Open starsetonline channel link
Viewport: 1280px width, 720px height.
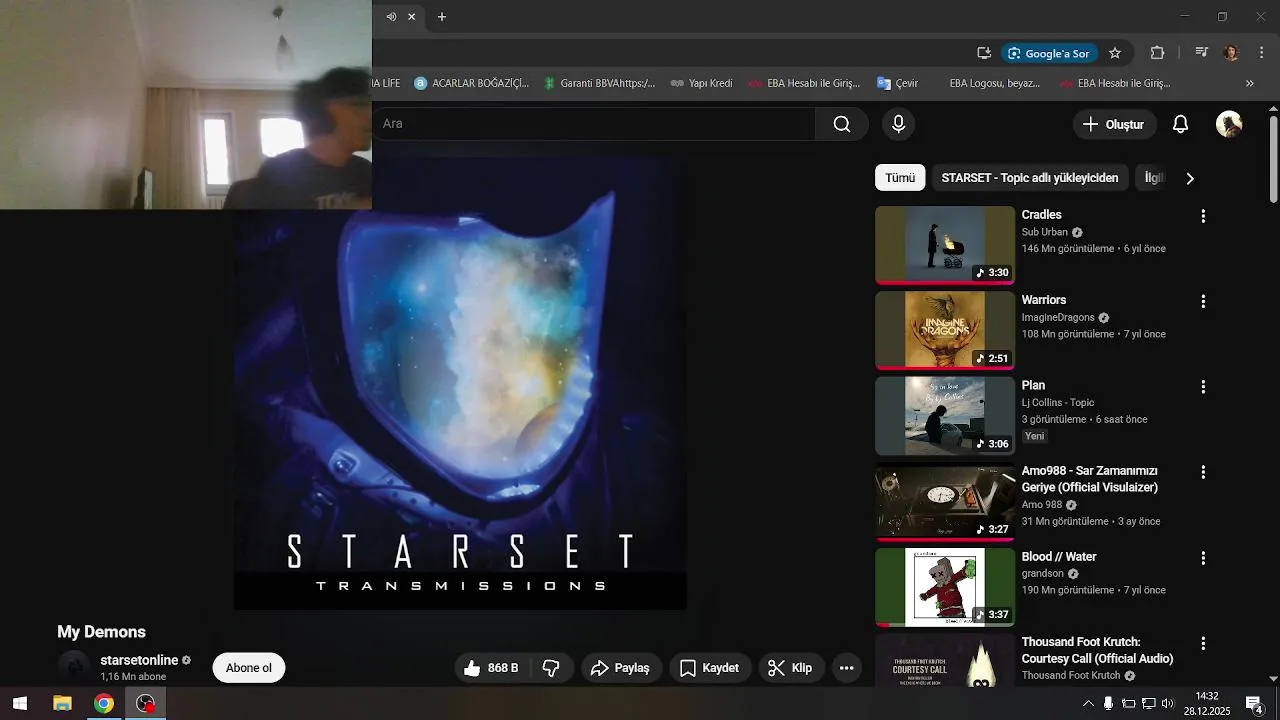pyautogui.click(x=139, y=660)
